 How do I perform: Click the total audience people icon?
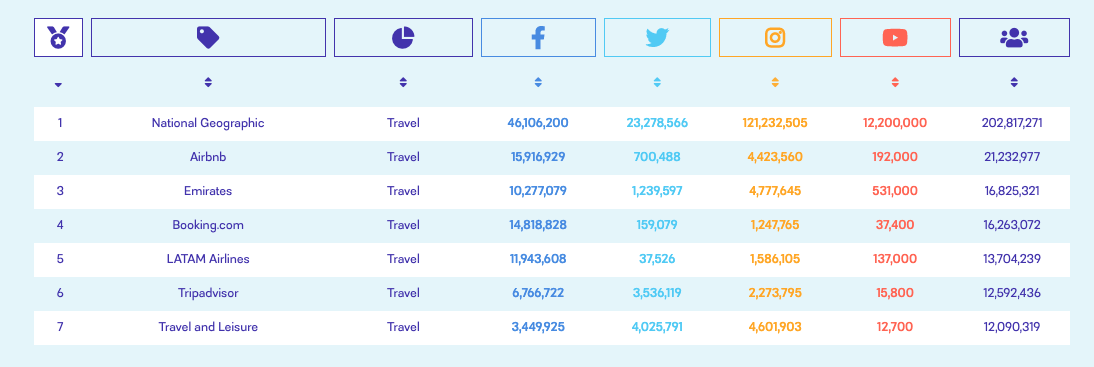click(1014, 38)
